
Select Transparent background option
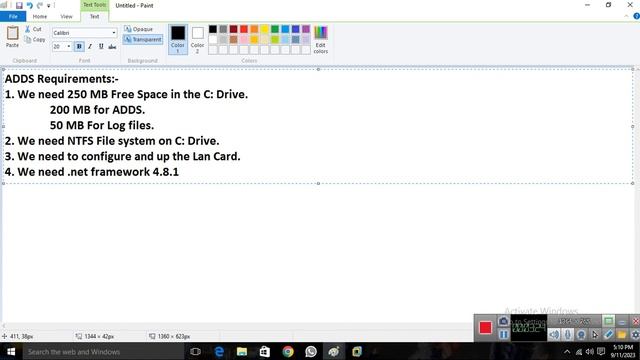pos(143,40)
